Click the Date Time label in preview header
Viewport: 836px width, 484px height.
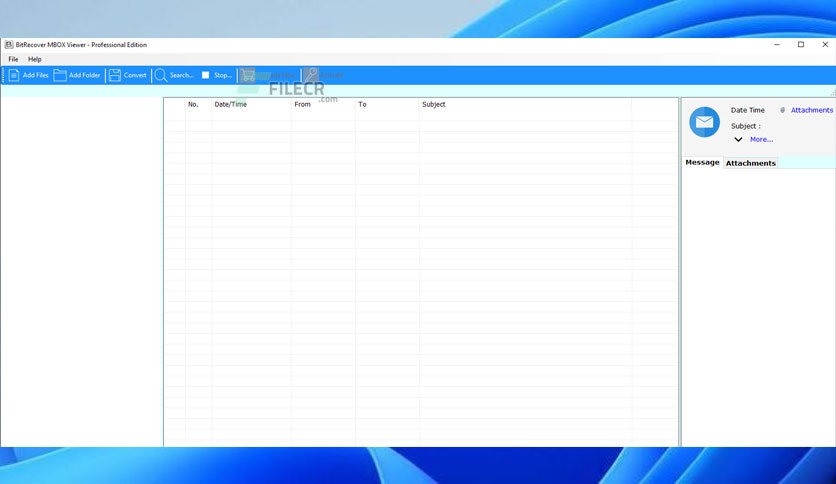(x=747, y=110)
